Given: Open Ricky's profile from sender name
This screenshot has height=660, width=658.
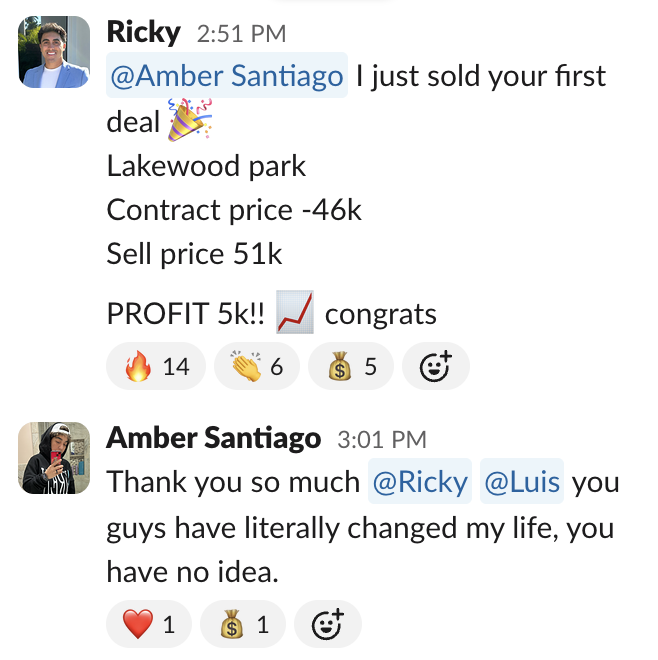Looking at the screenshot, I should pyautogui.click(x=144, y=32).
